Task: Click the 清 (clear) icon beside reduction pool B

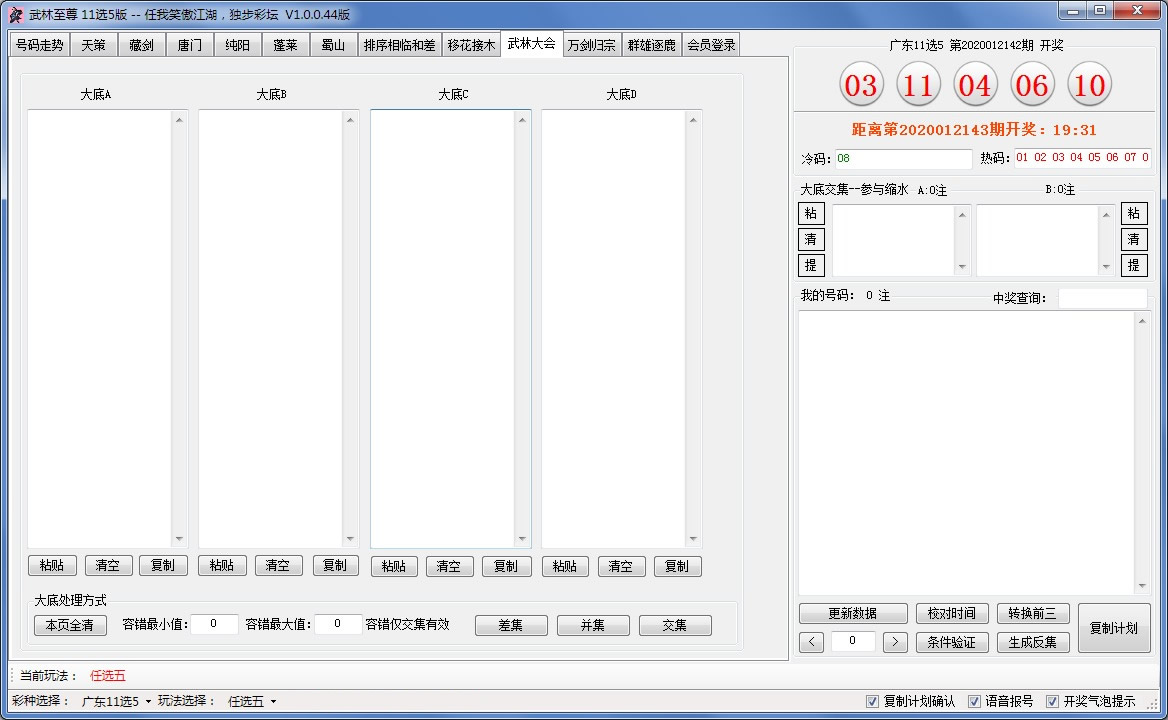Action: pyautogui.click(x=1134, y=239)
